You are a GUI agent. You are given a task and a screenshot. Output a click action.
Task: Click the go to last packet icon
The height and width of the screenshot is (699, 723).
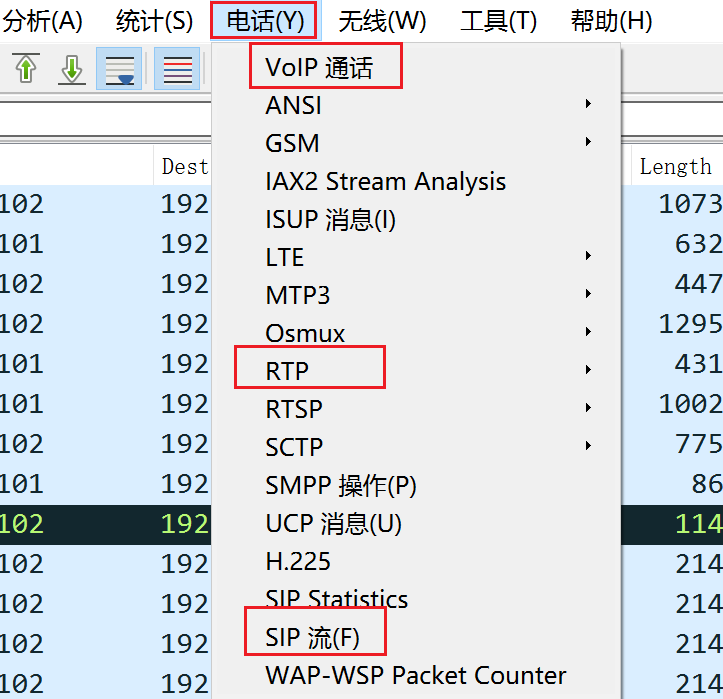72,68
